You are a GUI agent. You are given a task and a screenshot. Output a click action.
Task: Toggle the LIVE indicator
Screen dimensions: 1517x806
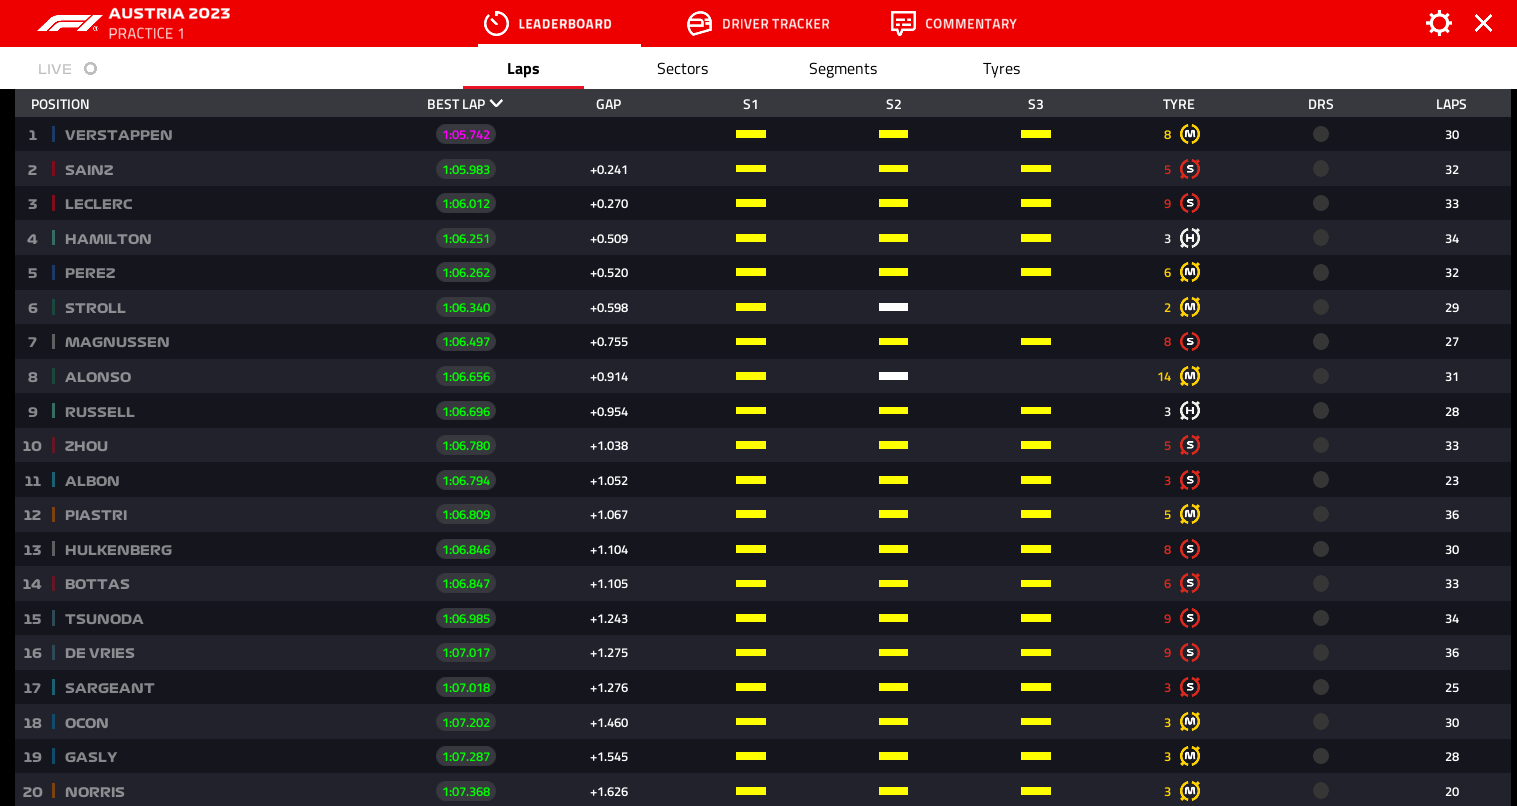pyautogui.click(x=90, y=69)
